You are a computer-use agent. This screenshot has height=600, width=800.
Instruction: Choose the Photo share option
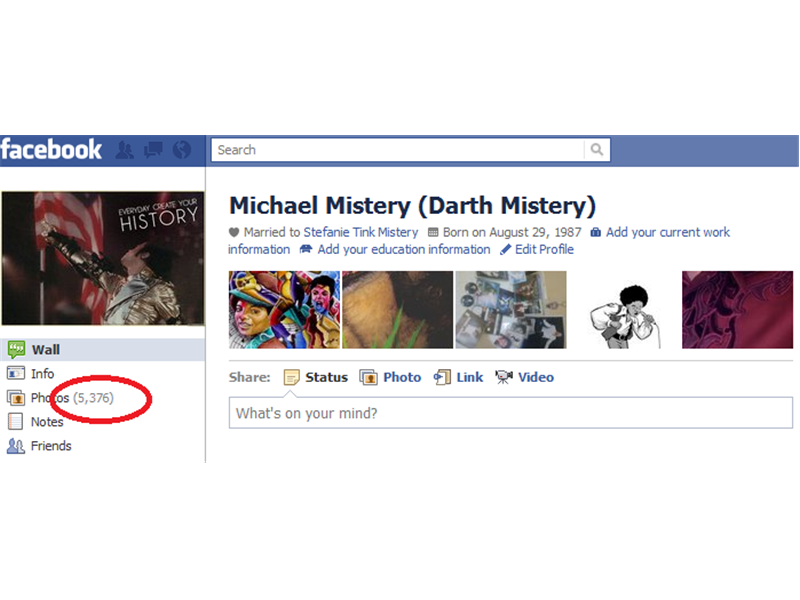[390, 377]
